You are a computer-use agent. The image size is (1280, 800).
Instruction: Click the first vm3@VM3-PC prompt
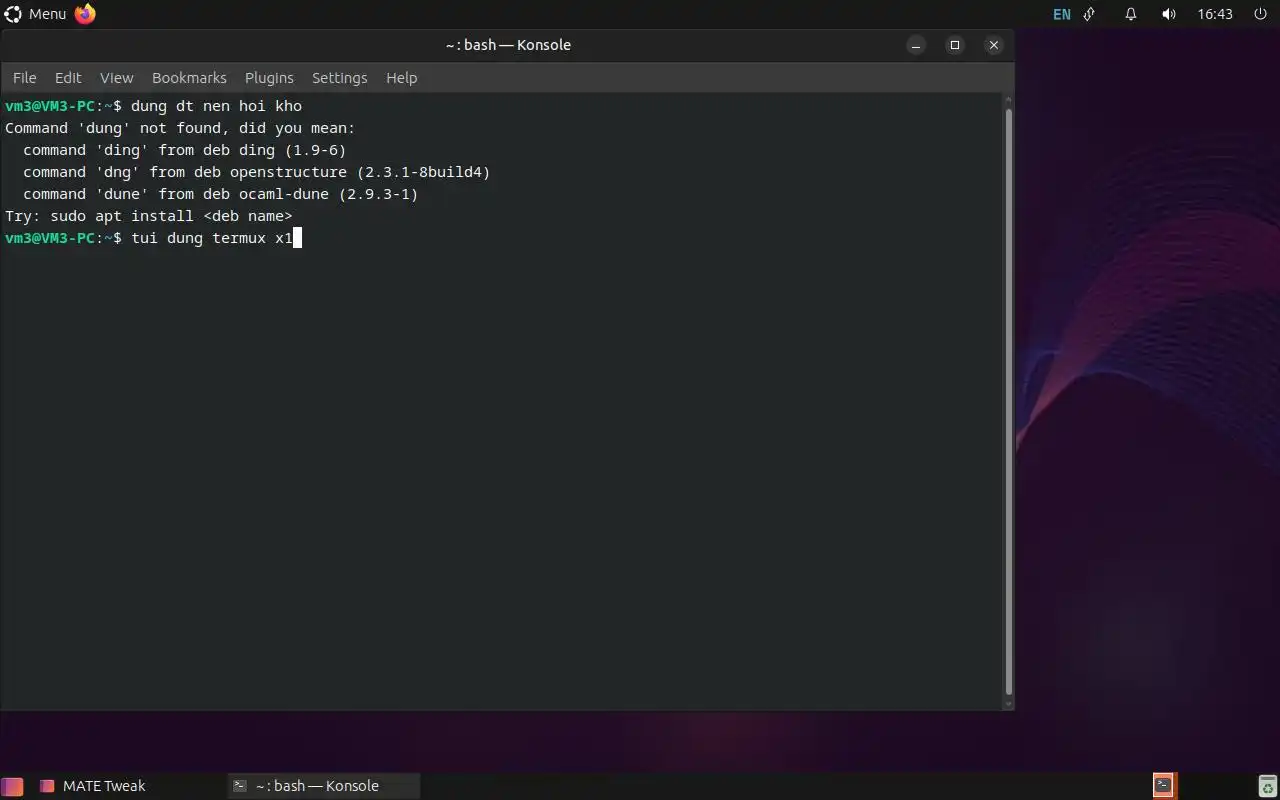(63, 106)
